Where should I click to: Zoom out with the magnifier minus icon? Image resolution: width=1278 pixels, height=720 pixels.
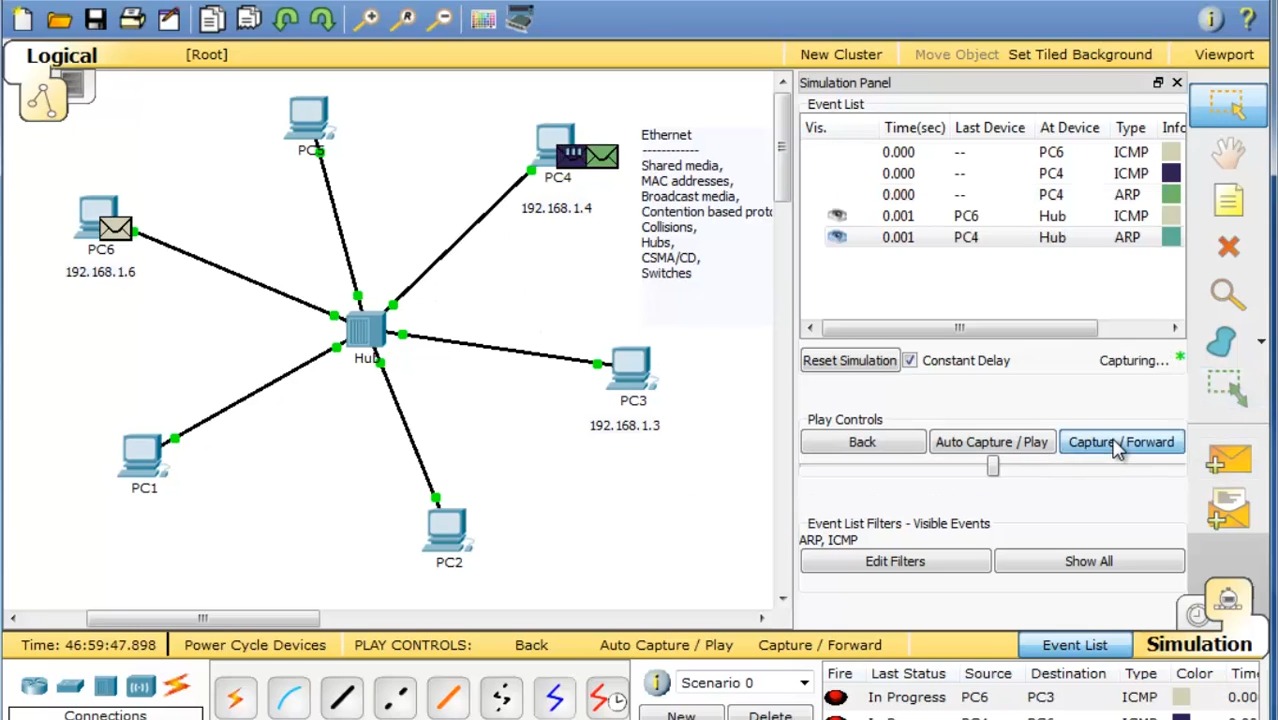click(x=441, y=19)
